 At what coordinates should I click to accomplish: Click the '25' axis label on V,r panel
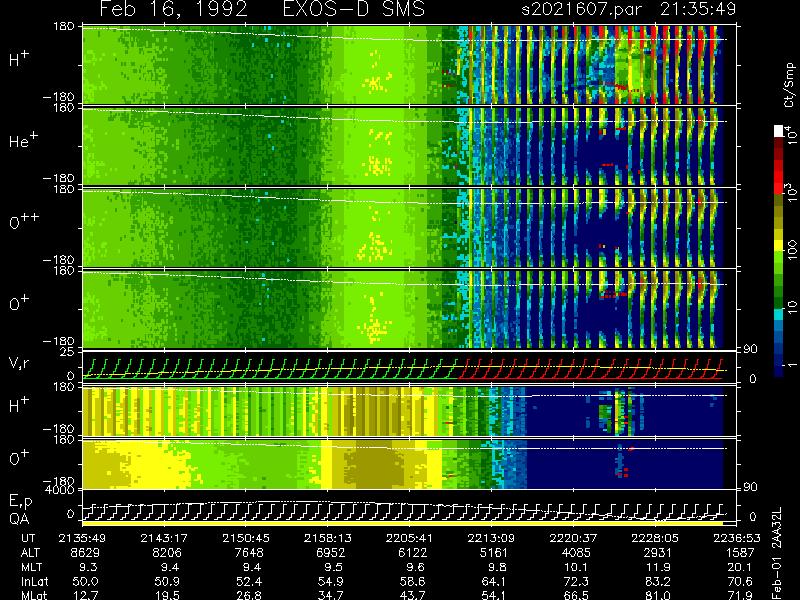coord(69,352)
